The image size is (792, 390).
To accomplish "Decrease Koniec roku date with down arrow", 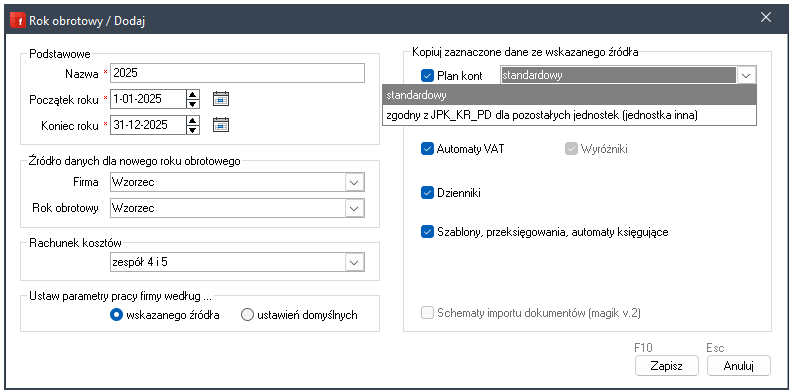I will coord(192,129).
